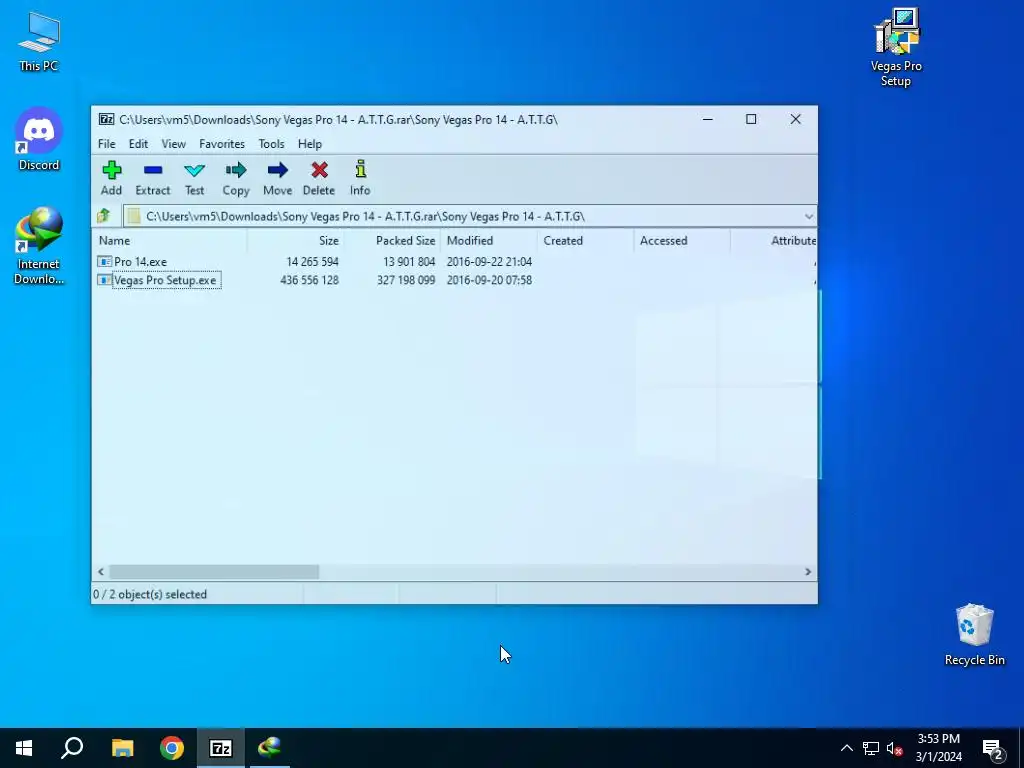Launch Google Chrome from taskbar
The width and height of the screenshot is (1024, 768).
coord(172,748)
